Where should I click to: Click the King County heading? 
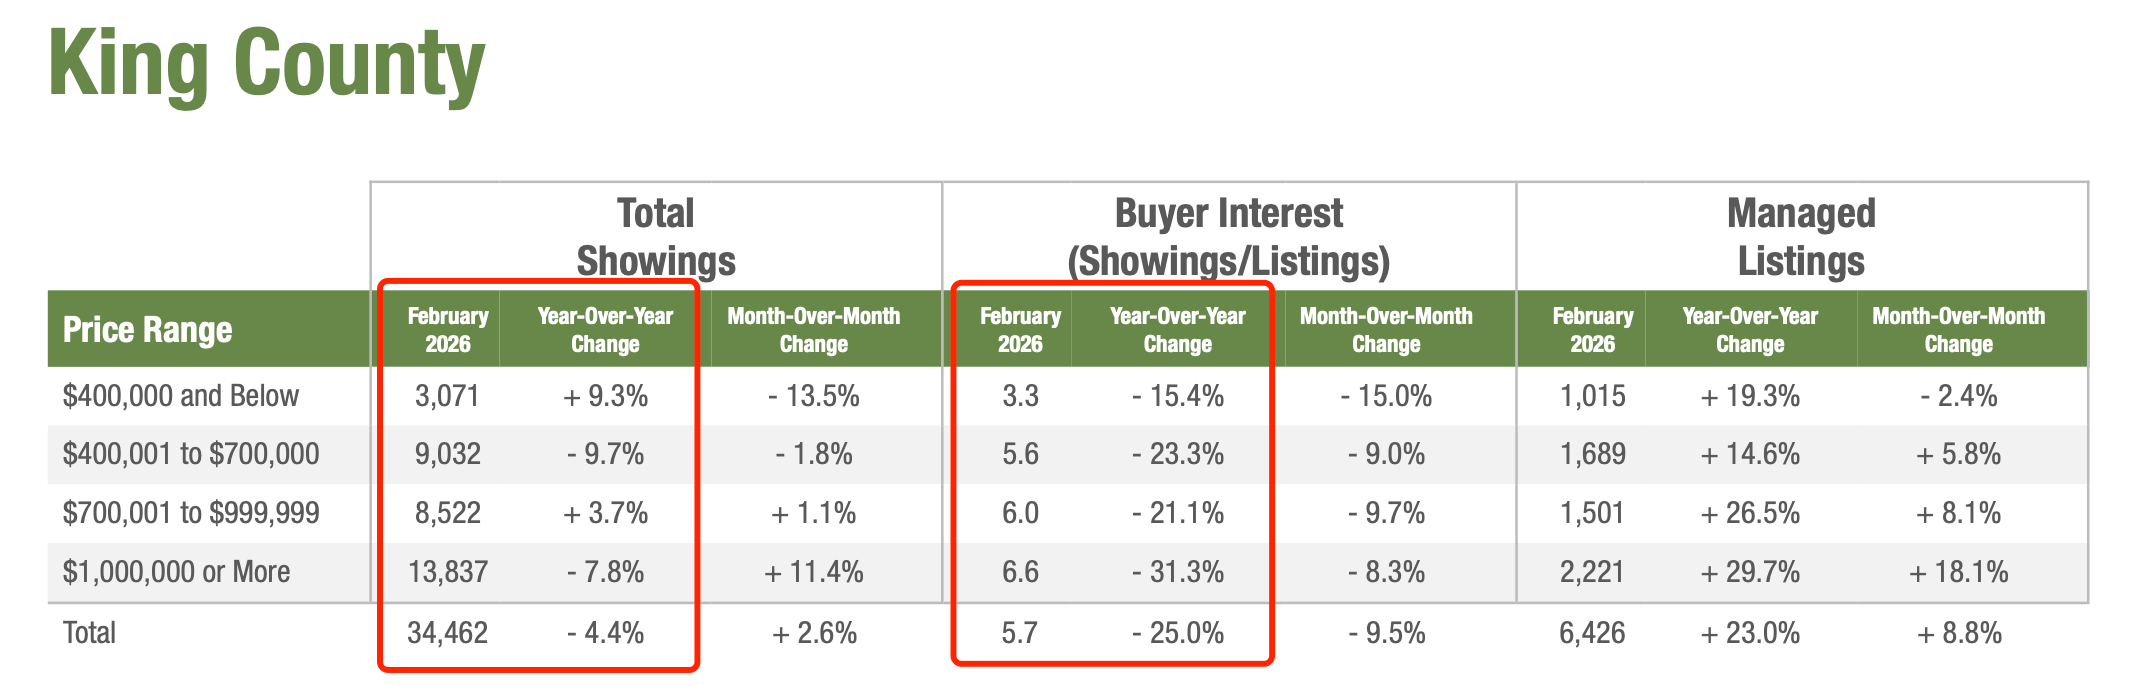(x=266, y=64)
